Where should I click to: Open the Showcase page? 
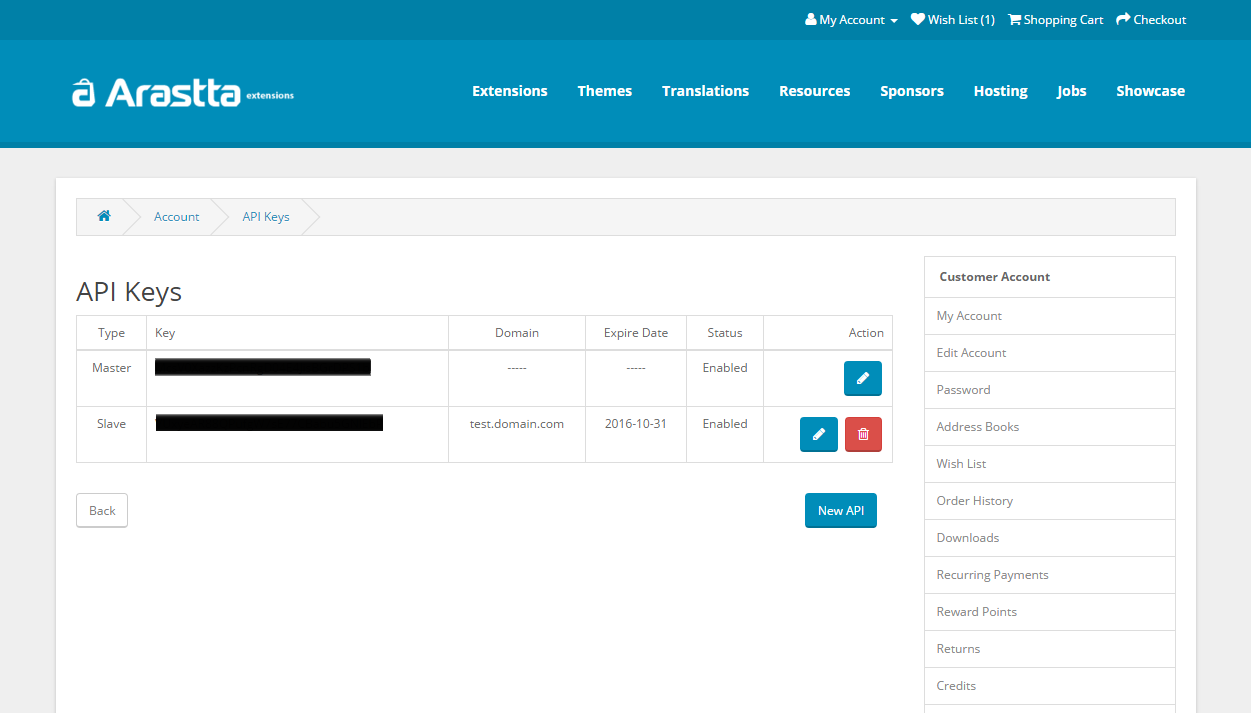(1150, 91)
